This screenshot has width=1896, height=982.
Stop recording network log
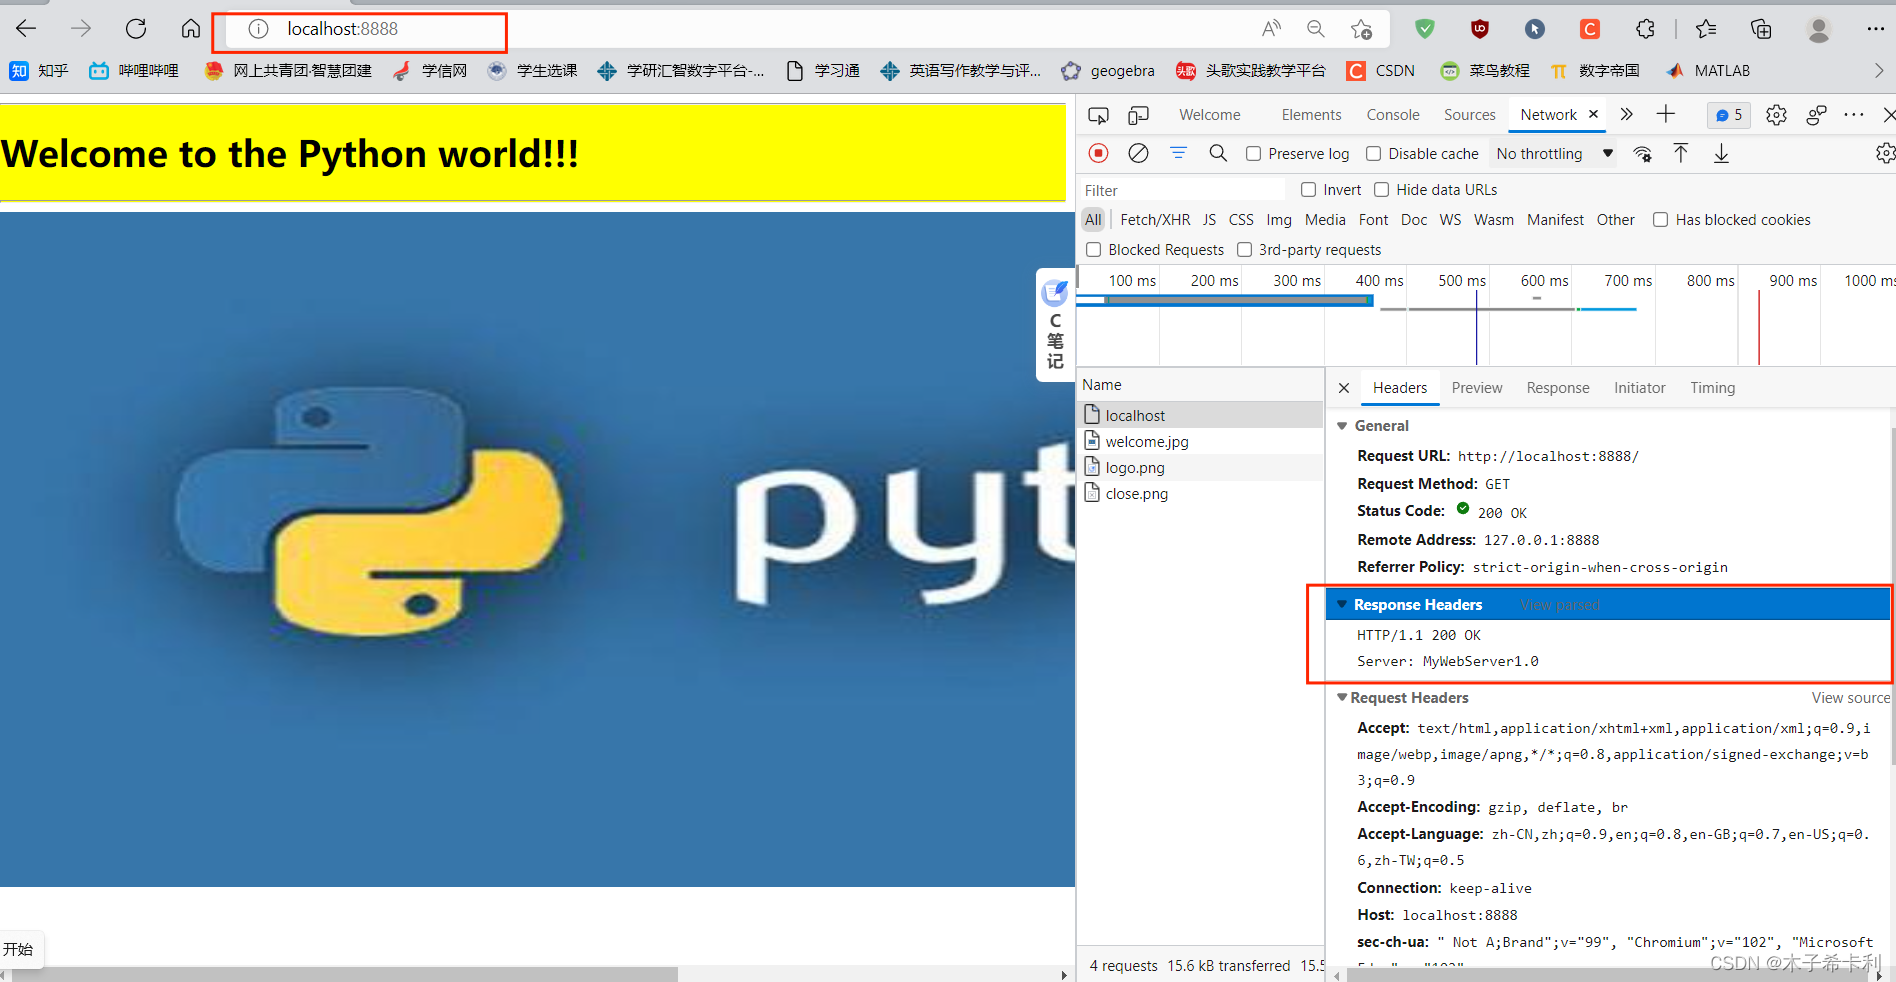1098,153
